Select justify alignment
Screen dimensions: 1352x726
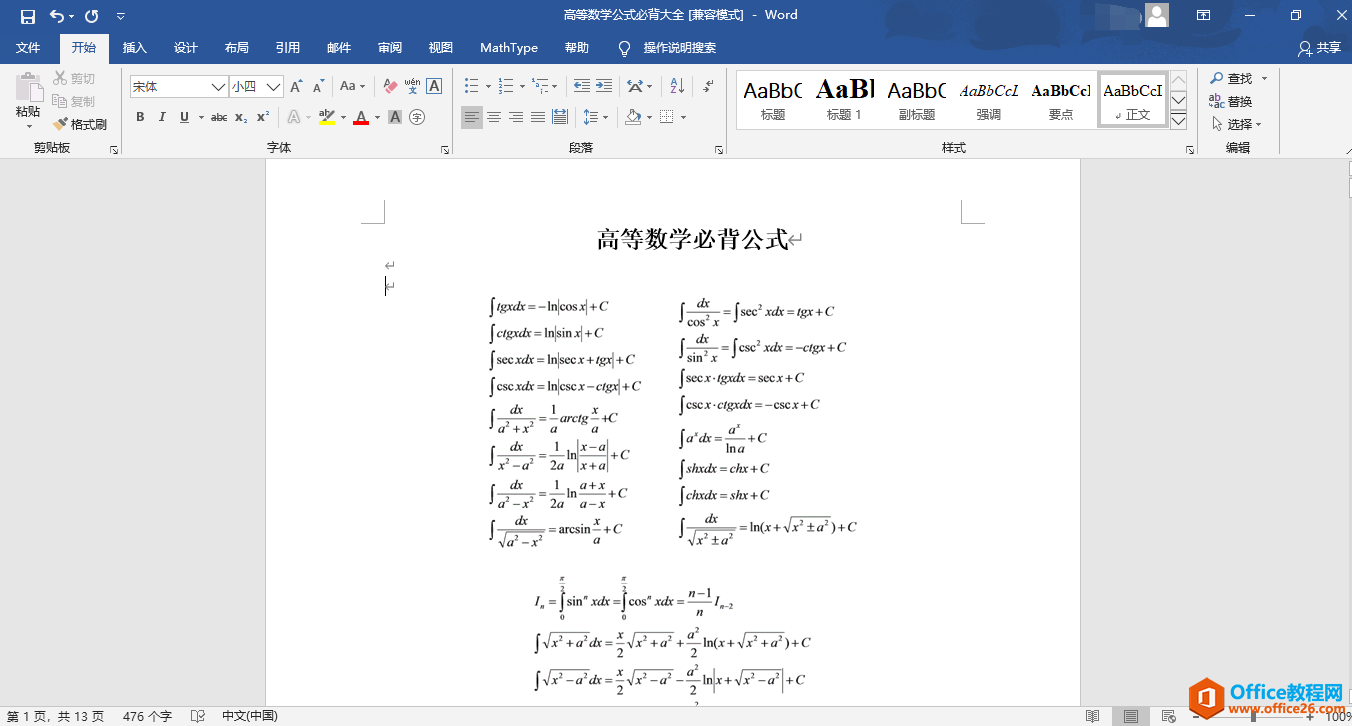point(538,117)
